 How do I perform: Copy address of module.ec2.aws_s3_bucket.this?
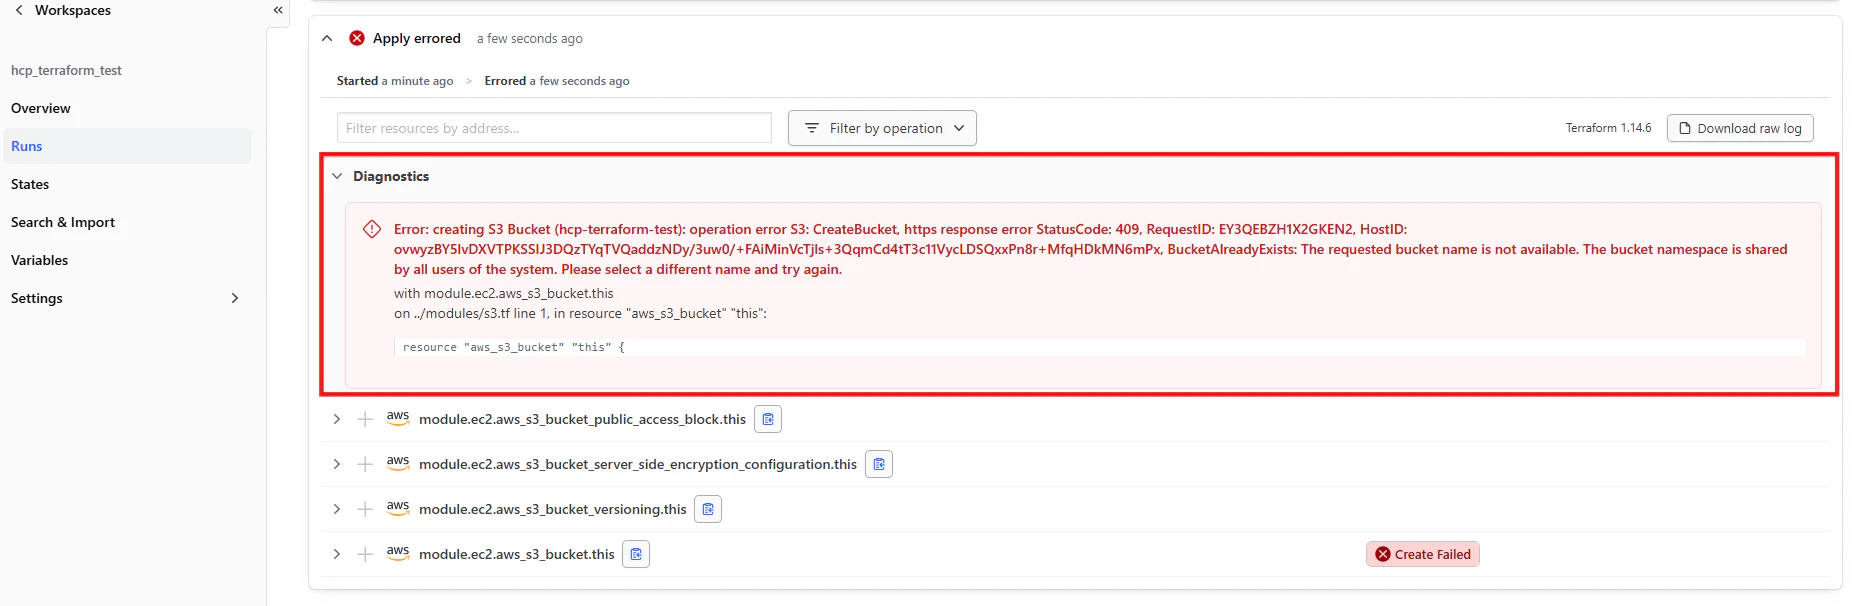pos(636,554)
